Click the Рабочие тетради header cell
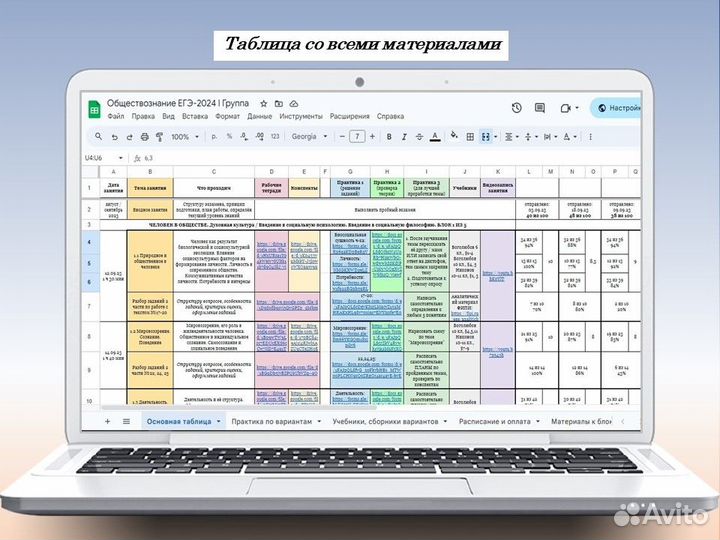Image resolution: width=720 pixels, height=540 pixels. [271, 188]
